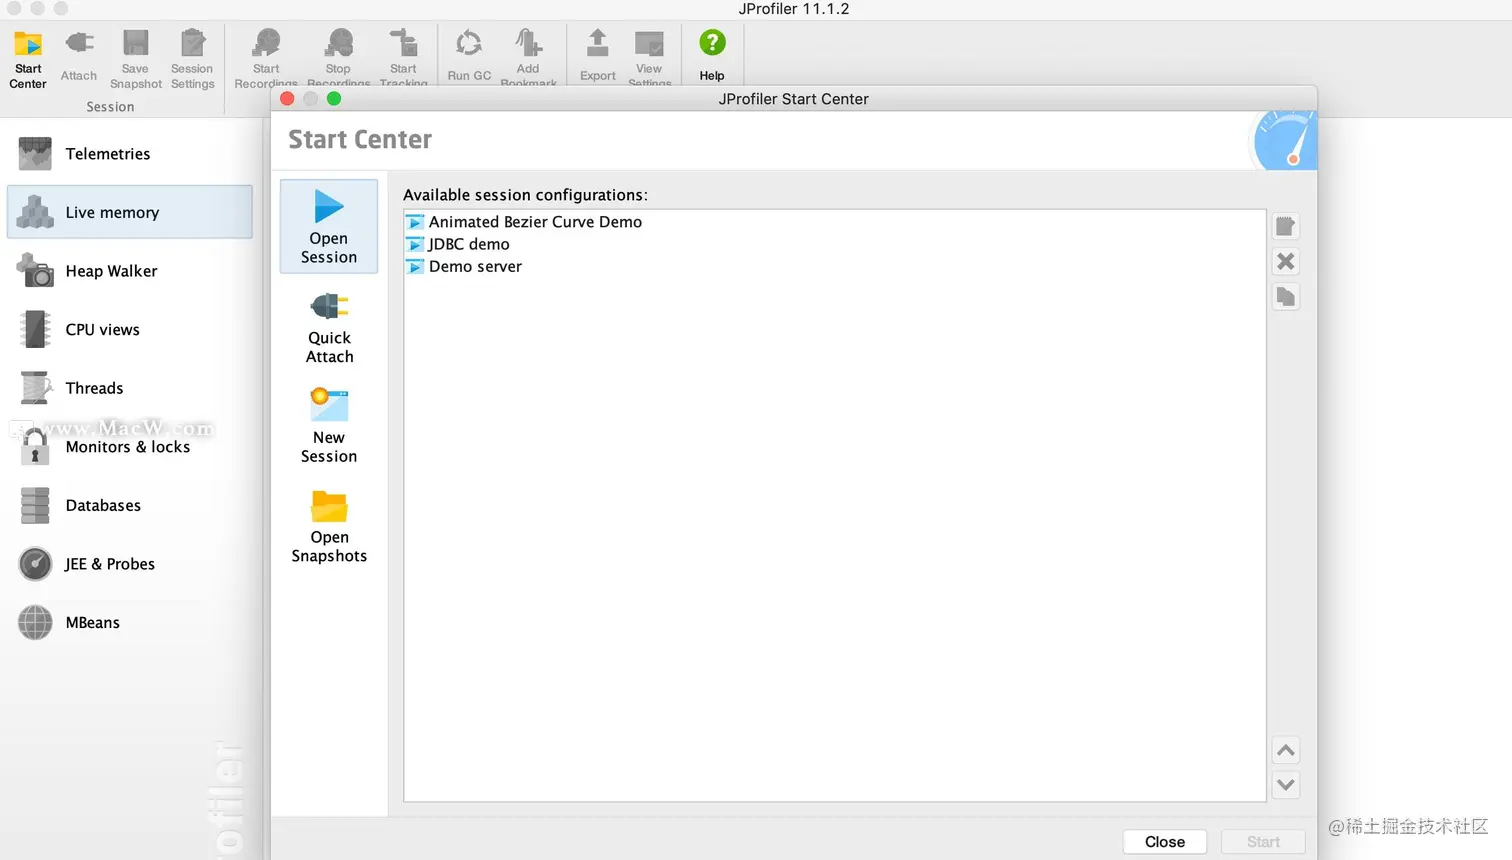Click the green Help question-mark icon
The image size is (1512, 860).
point(712,43)
